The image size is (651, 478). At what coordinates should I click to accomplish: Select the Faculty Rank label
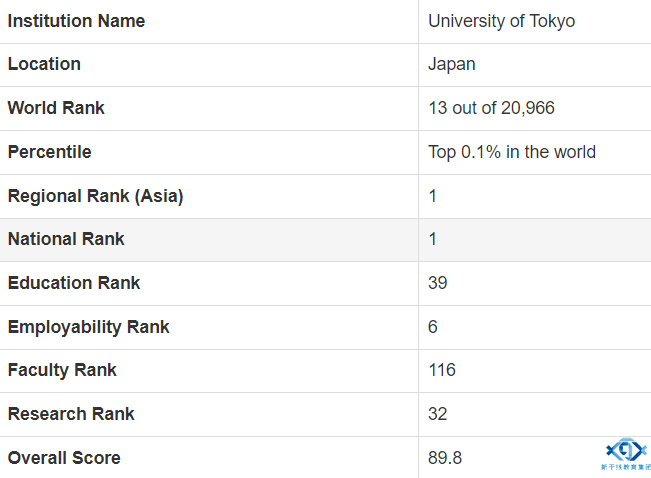click(x=62, y=370)
